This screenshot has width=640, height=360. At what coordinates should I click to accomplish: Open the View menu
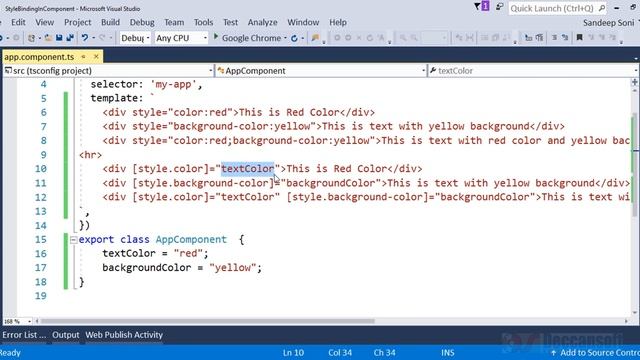click(x=44, y=22)
